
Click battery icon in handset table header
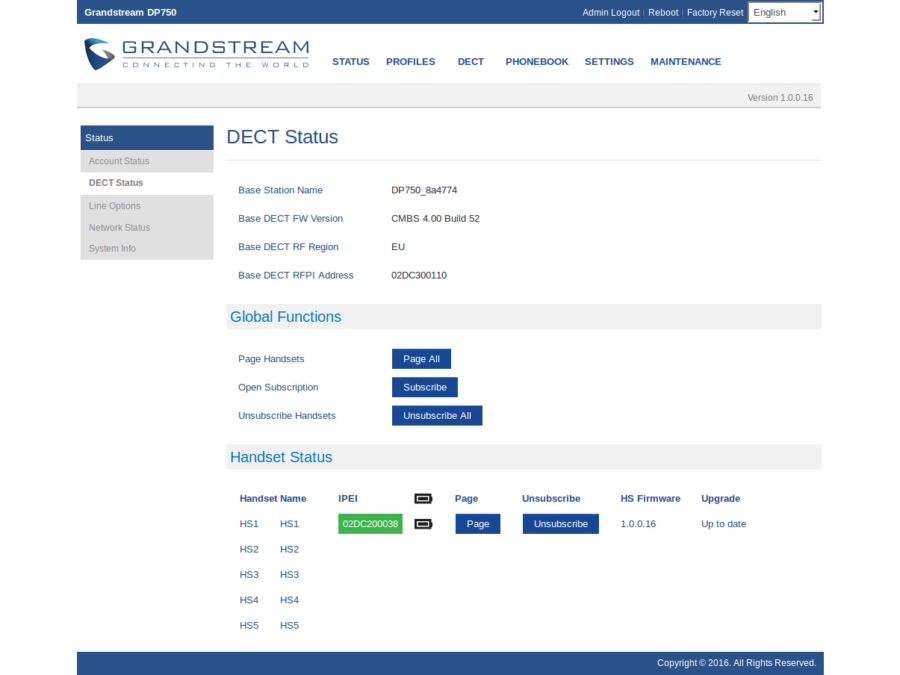point(423,498)
